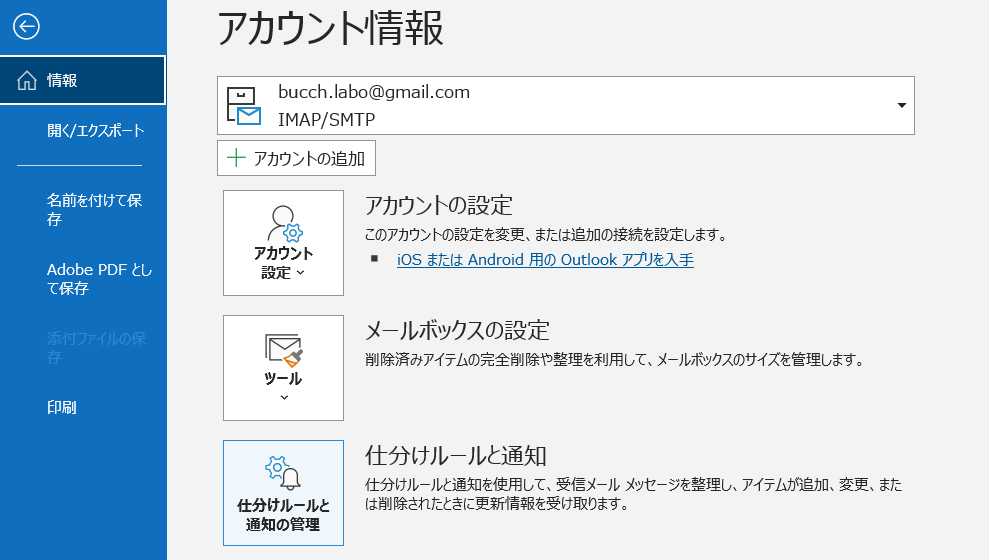Expand the ツール button chevron
This screenshot has width=989, height=560.
click(x=284, y=397)
